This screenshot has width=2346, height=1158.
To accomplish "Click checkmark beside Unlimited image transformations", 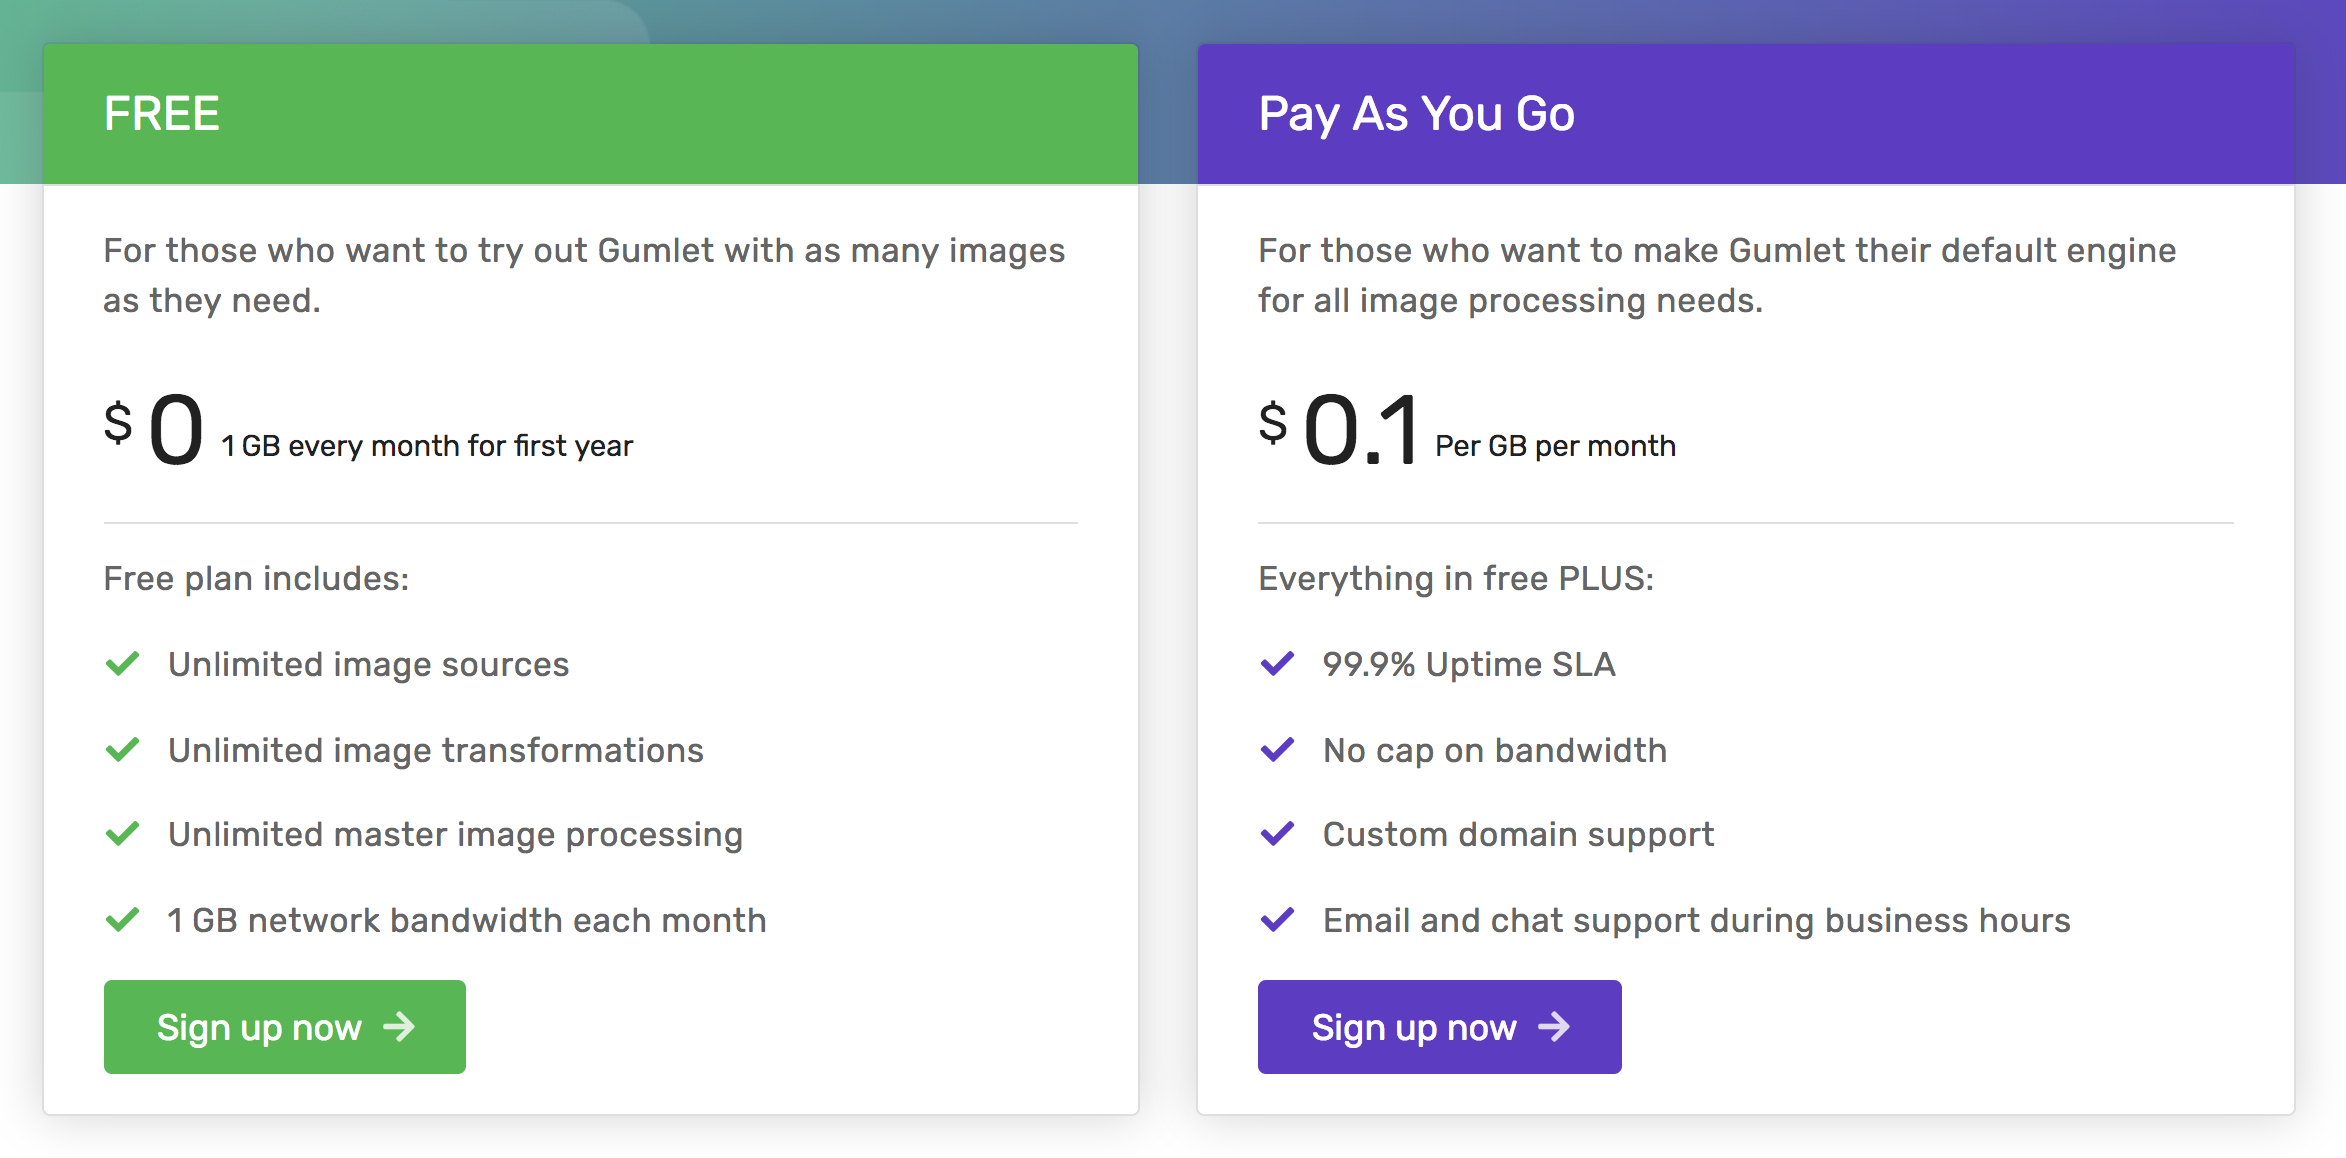I will [x=122, y=750].
